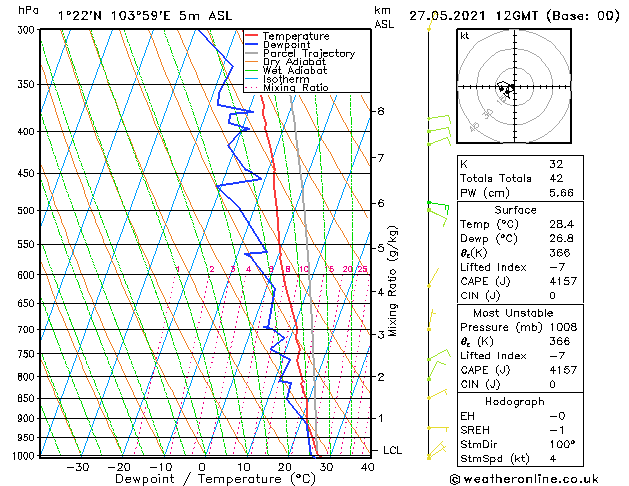Click the StmSpd (kt) value 4
The height and width of the screenshot is (486, 629).
553,459
